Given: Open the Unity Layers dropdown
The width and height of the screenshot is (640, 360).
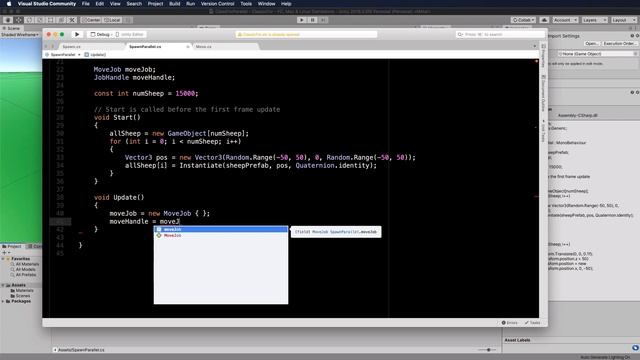Looking at the screenshot, I should (x=594, y=20).
